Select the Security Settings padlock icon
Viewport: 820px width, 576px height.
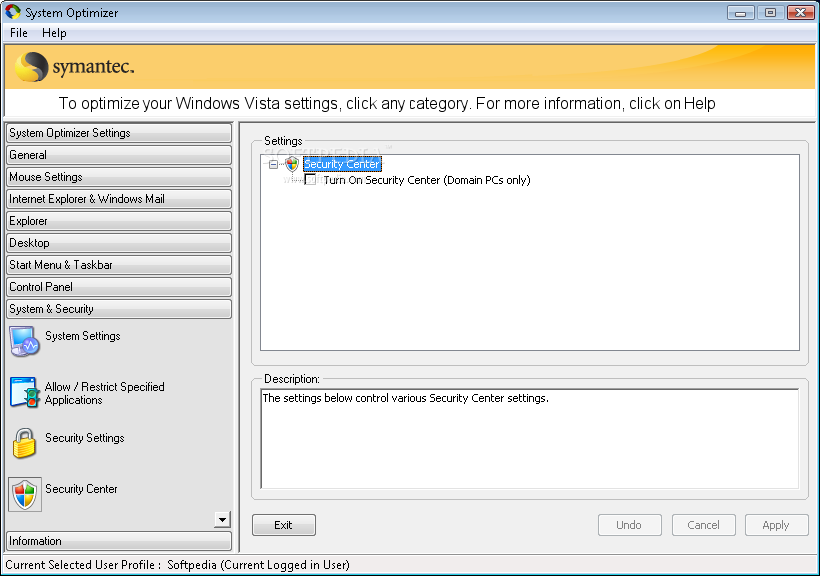point(24,443)
